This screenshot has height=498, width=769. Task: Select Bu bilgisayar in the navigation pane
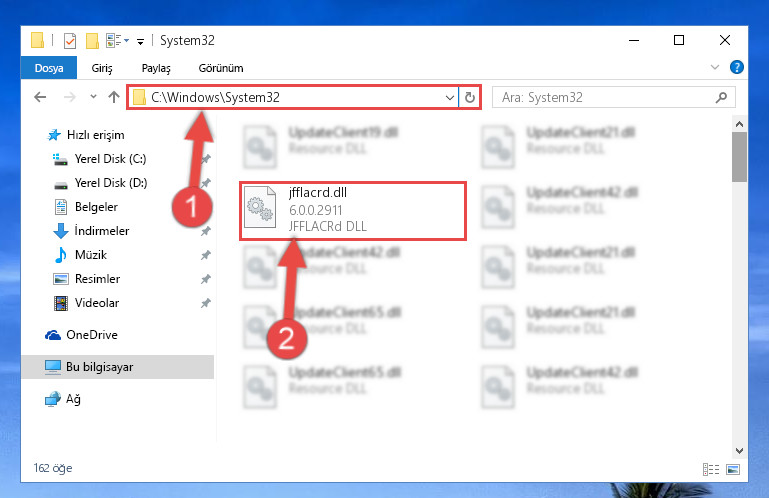118,367
